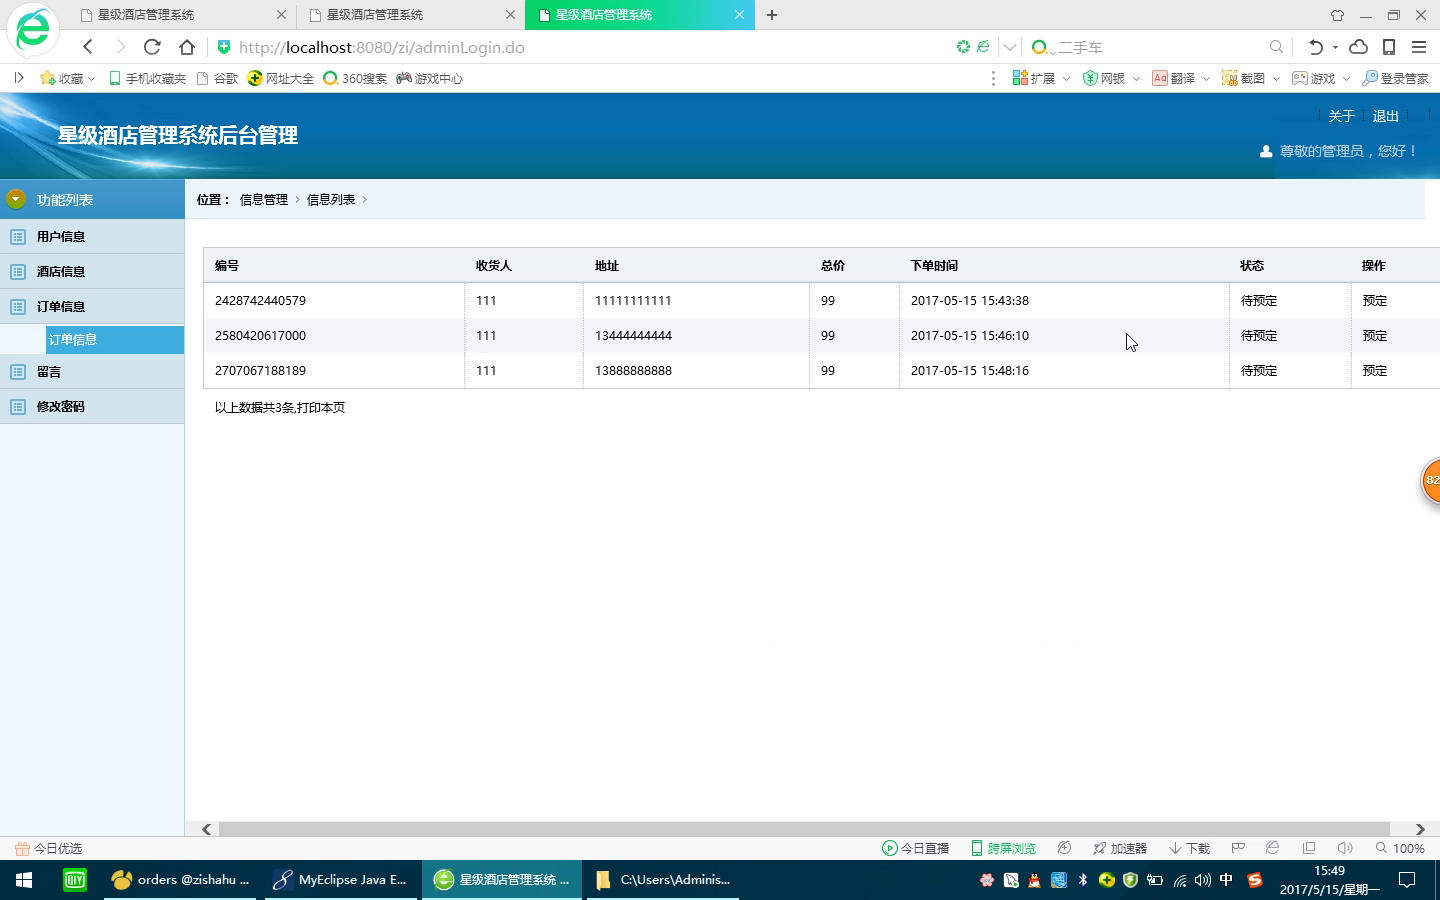The height and width of the screenshot is (900, 1440).
Task: Open a new browser tab with plus
Action: [772, 15]
